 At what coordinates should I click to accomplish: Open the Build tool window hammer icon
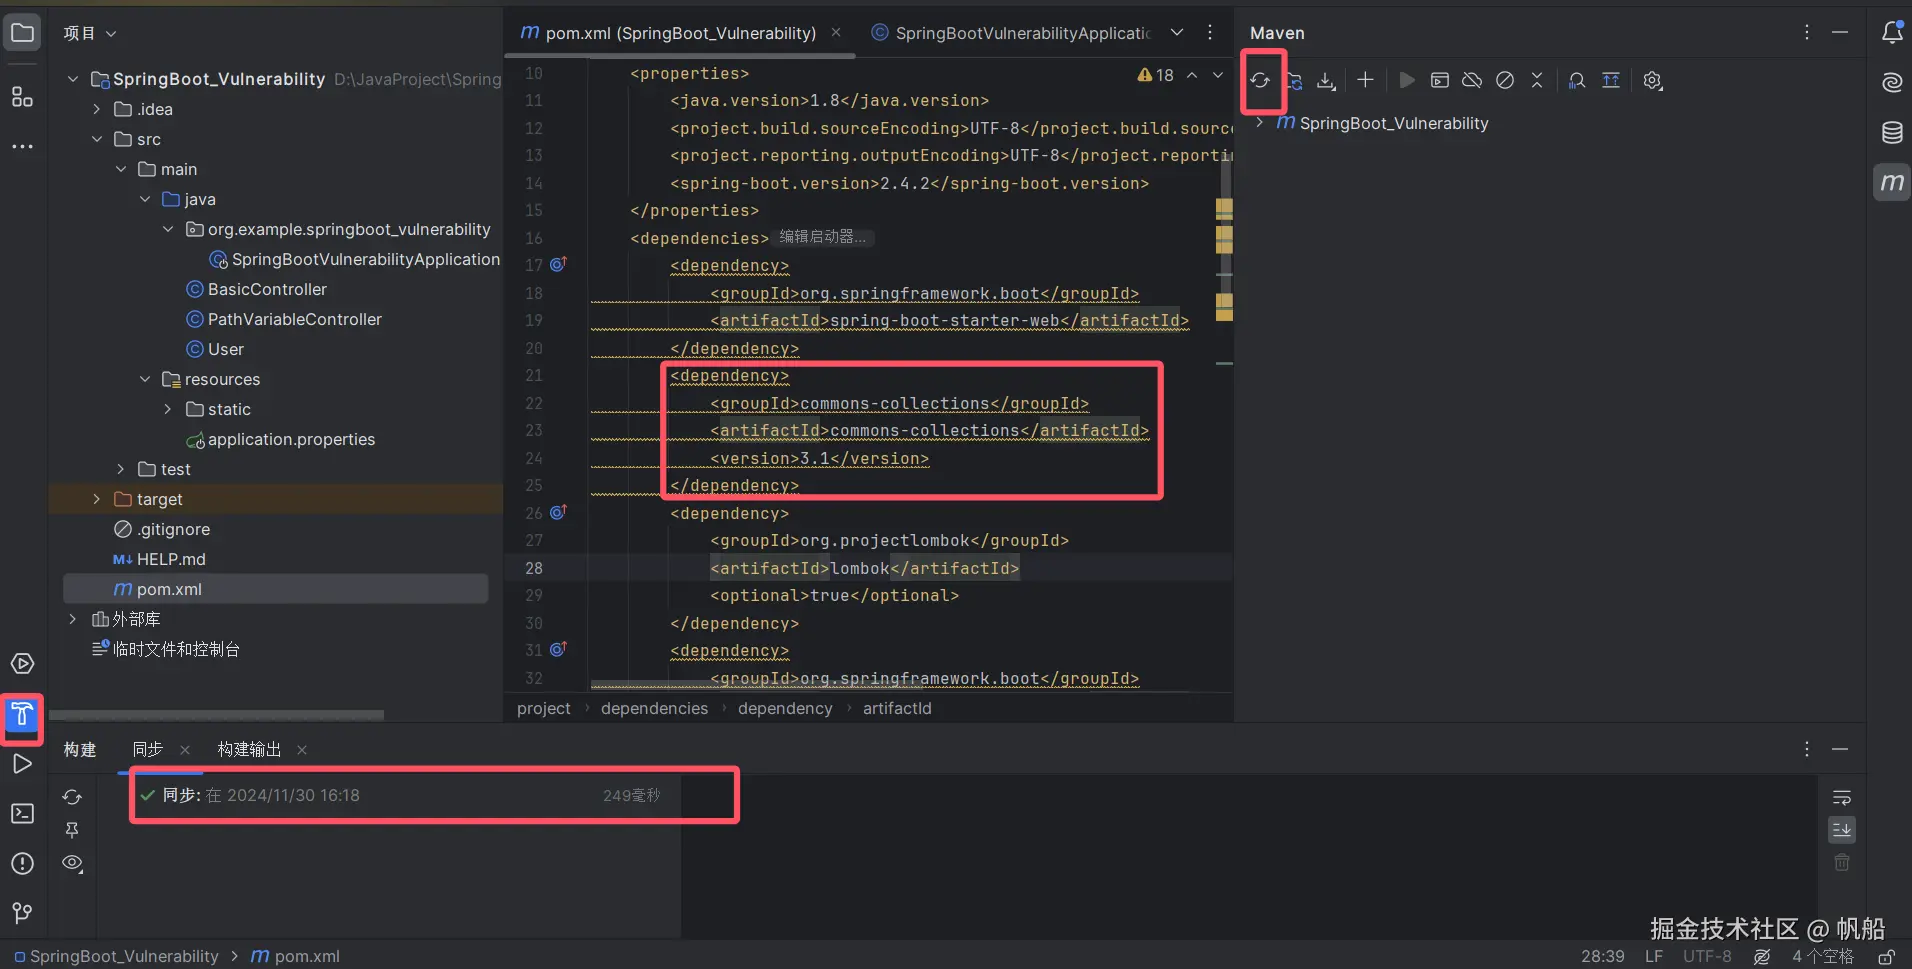[x=22, y=715]
